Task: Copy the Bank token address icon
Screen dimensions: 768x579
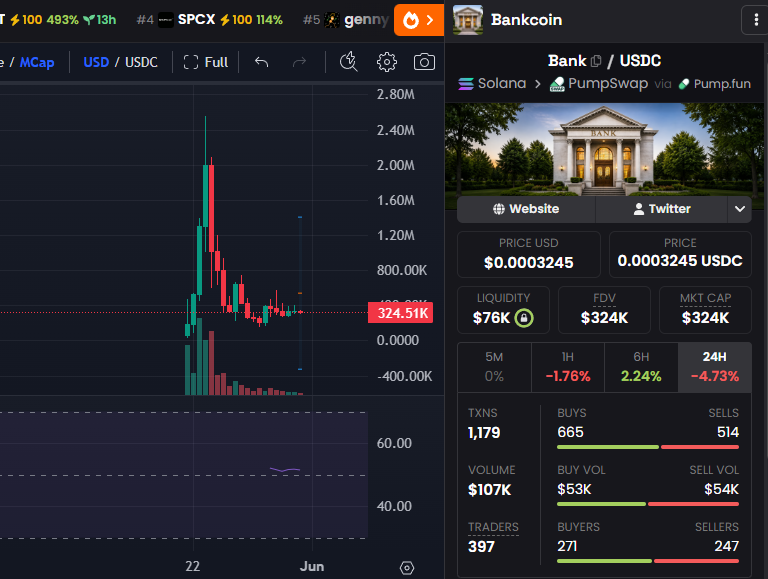Action: pos(596,61)
